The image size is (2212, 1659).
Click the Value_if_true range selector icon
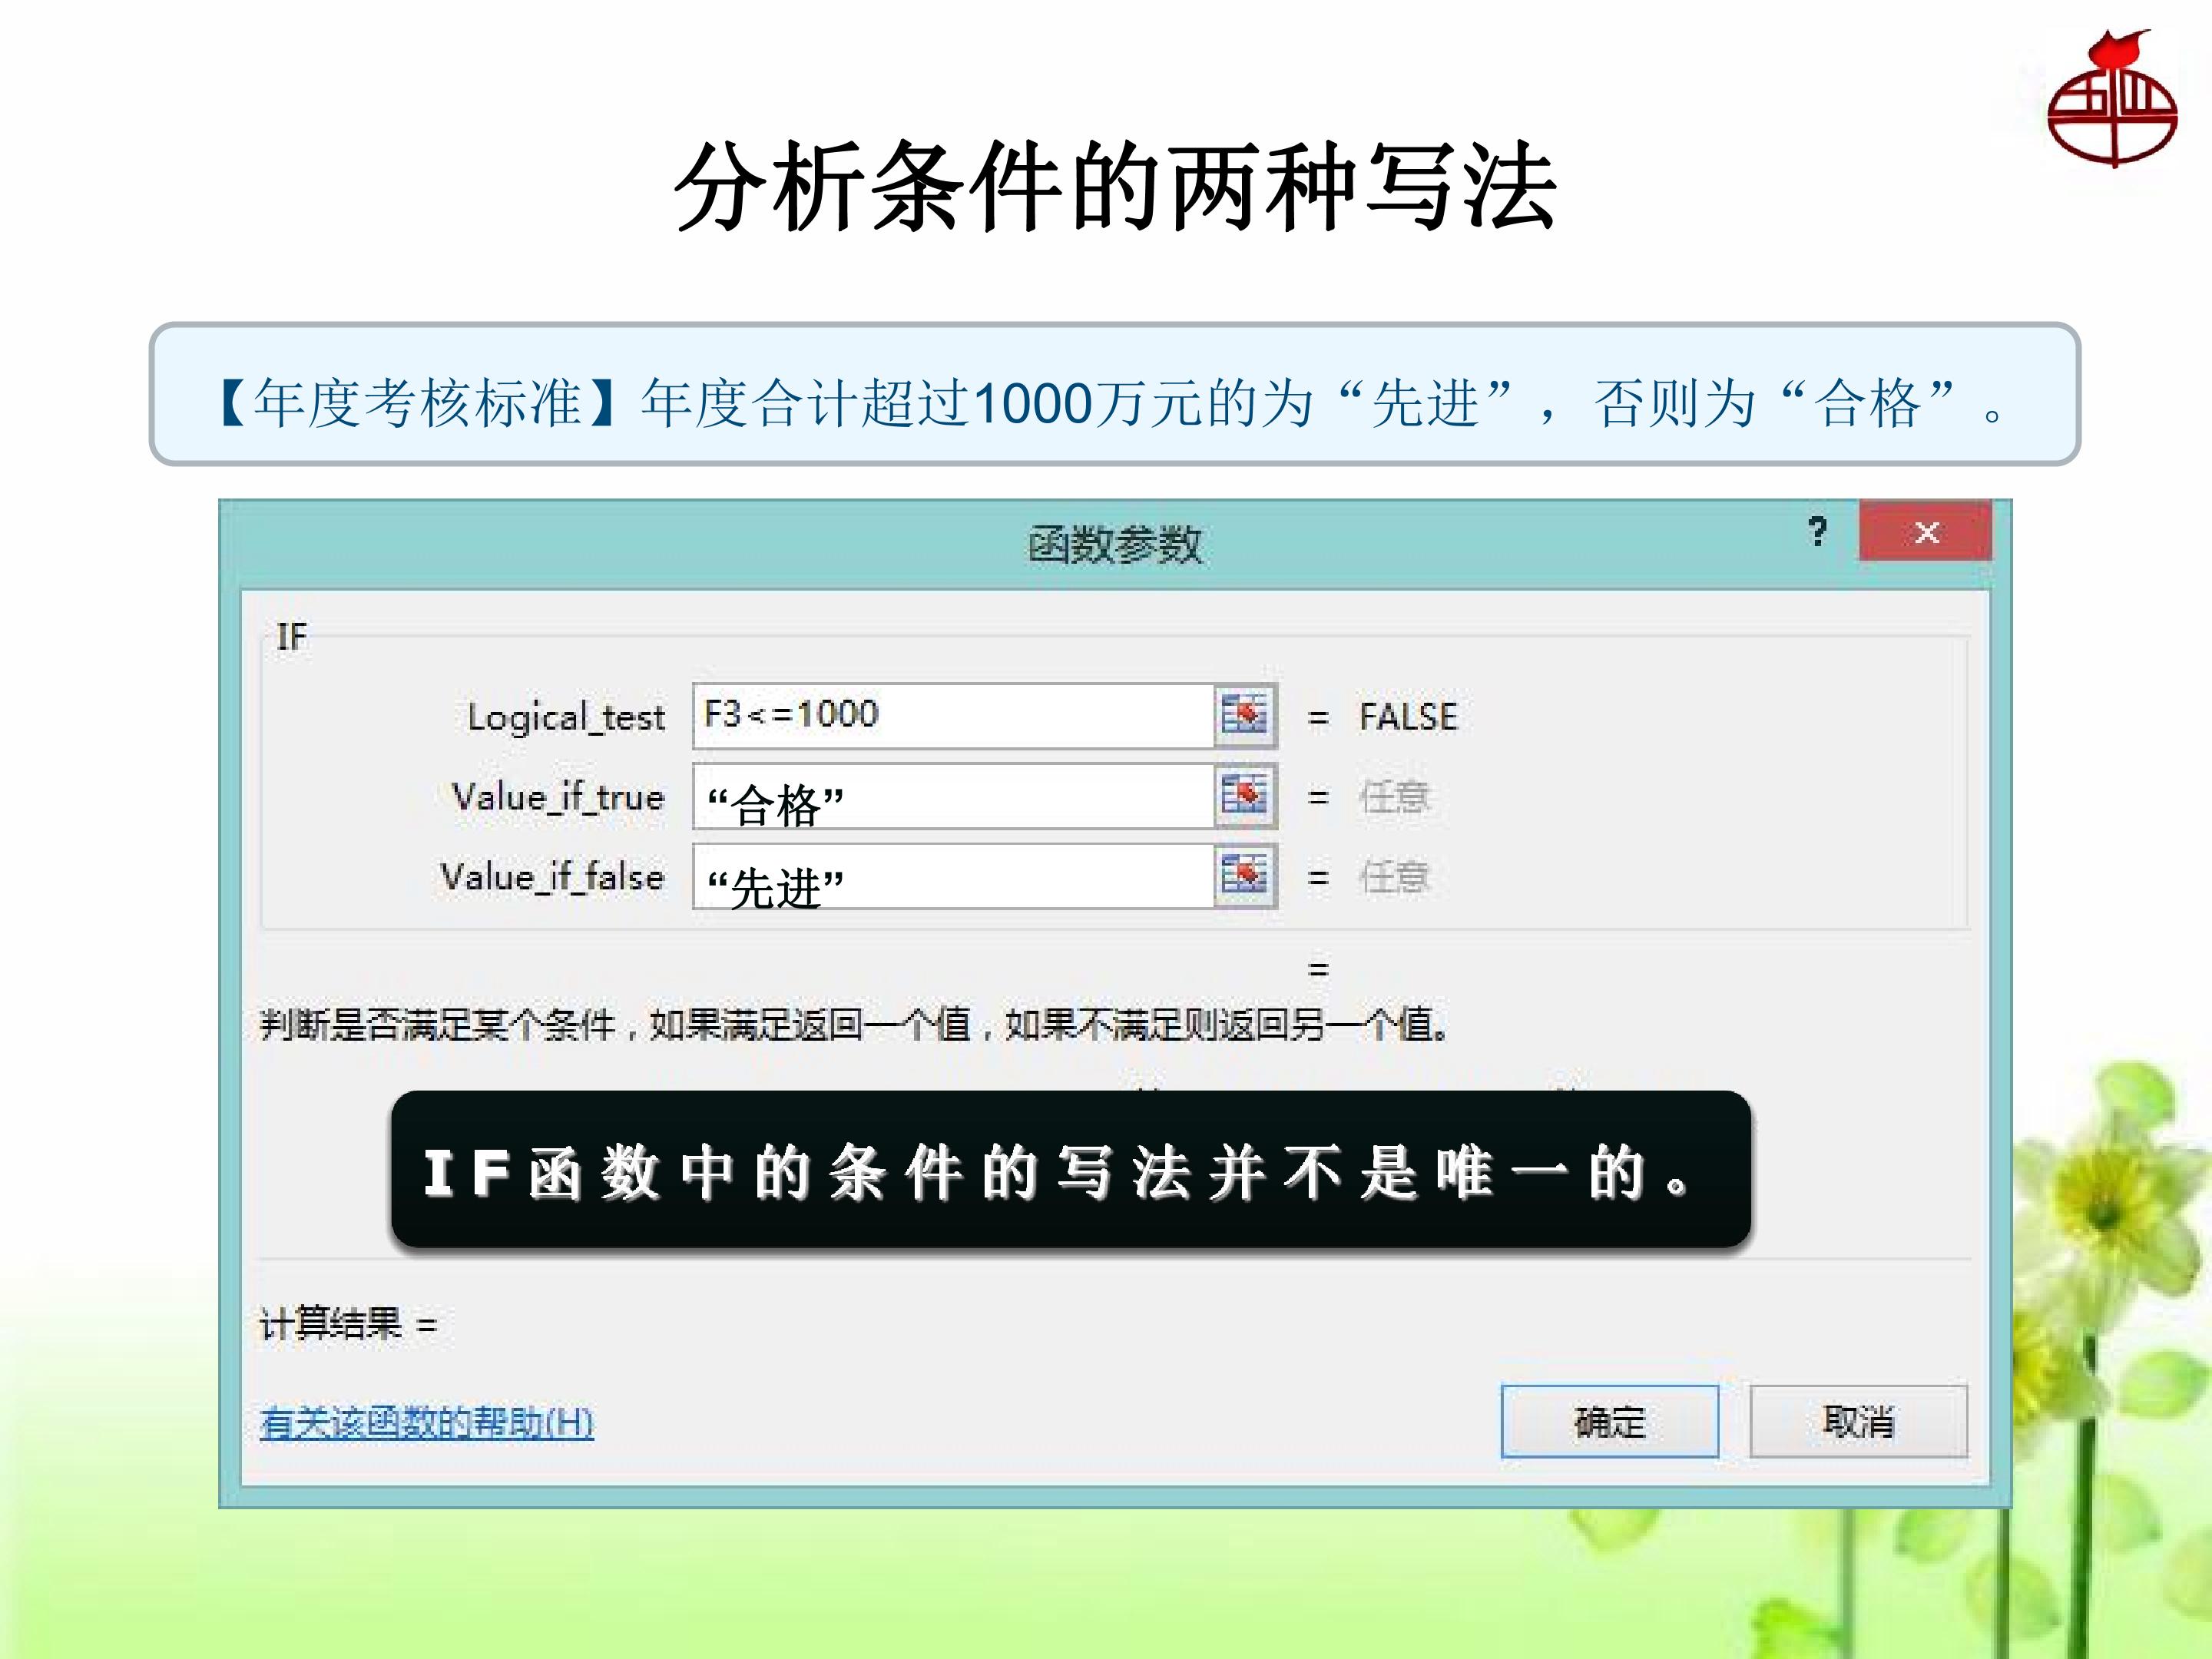1245,796
